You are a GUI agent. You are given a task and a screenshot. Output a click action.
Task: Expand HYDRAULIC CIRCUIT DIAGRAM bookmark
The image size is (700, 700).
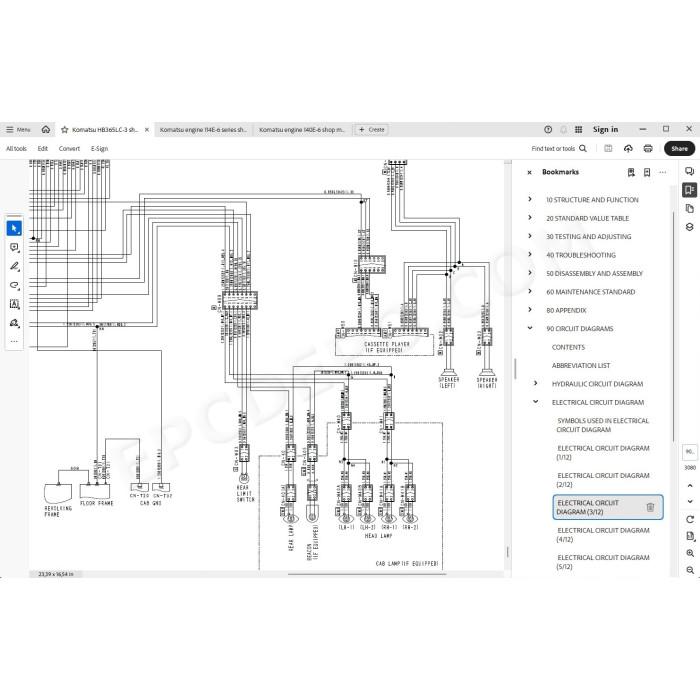point(536,383)
